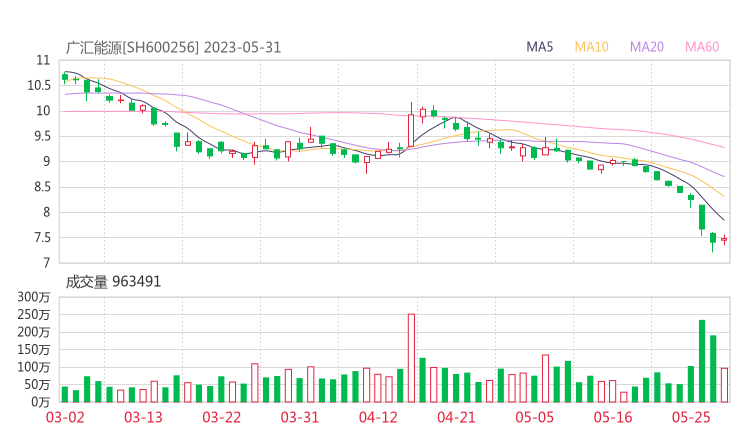This screenshot has height=440, width=740.
Task: Click the 250万 volume axis label
Action: tap(34, 314)
